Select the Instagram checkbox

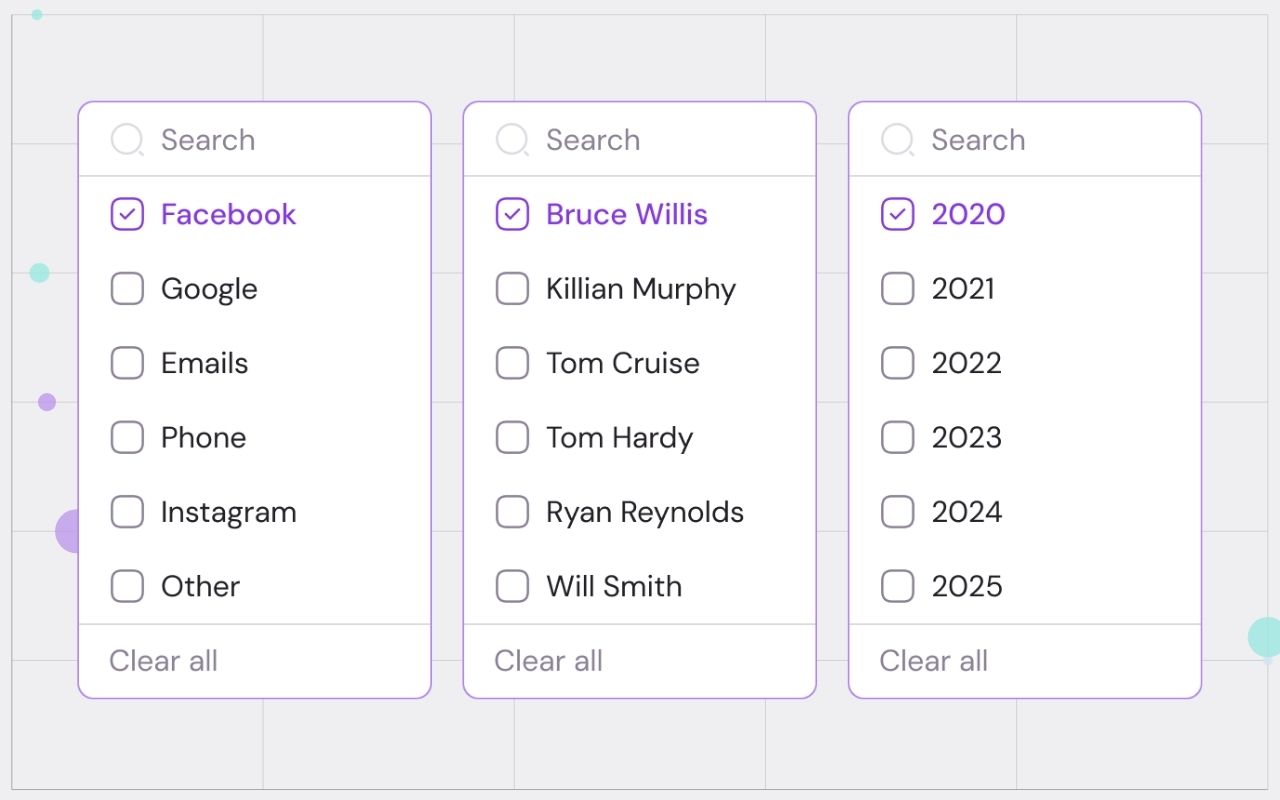click(x=127, y=512)
